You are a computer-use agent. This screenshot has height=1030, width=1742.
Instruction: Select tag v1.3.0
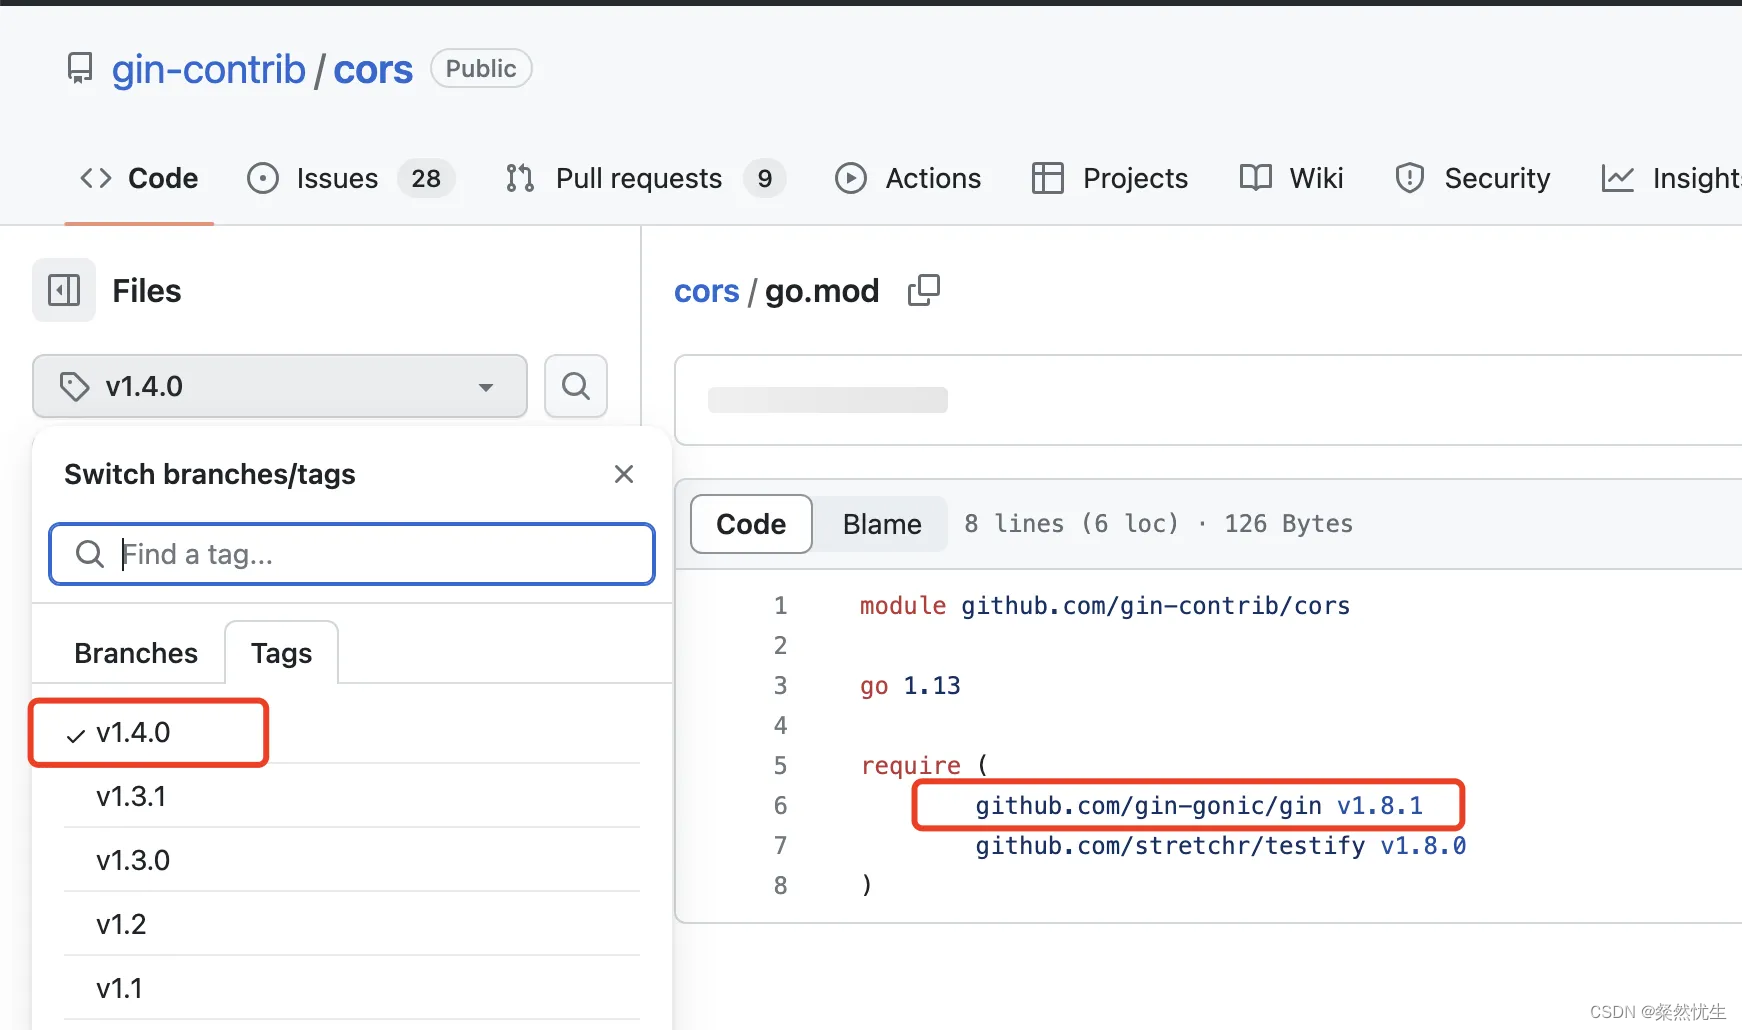[x=352, y=860]
